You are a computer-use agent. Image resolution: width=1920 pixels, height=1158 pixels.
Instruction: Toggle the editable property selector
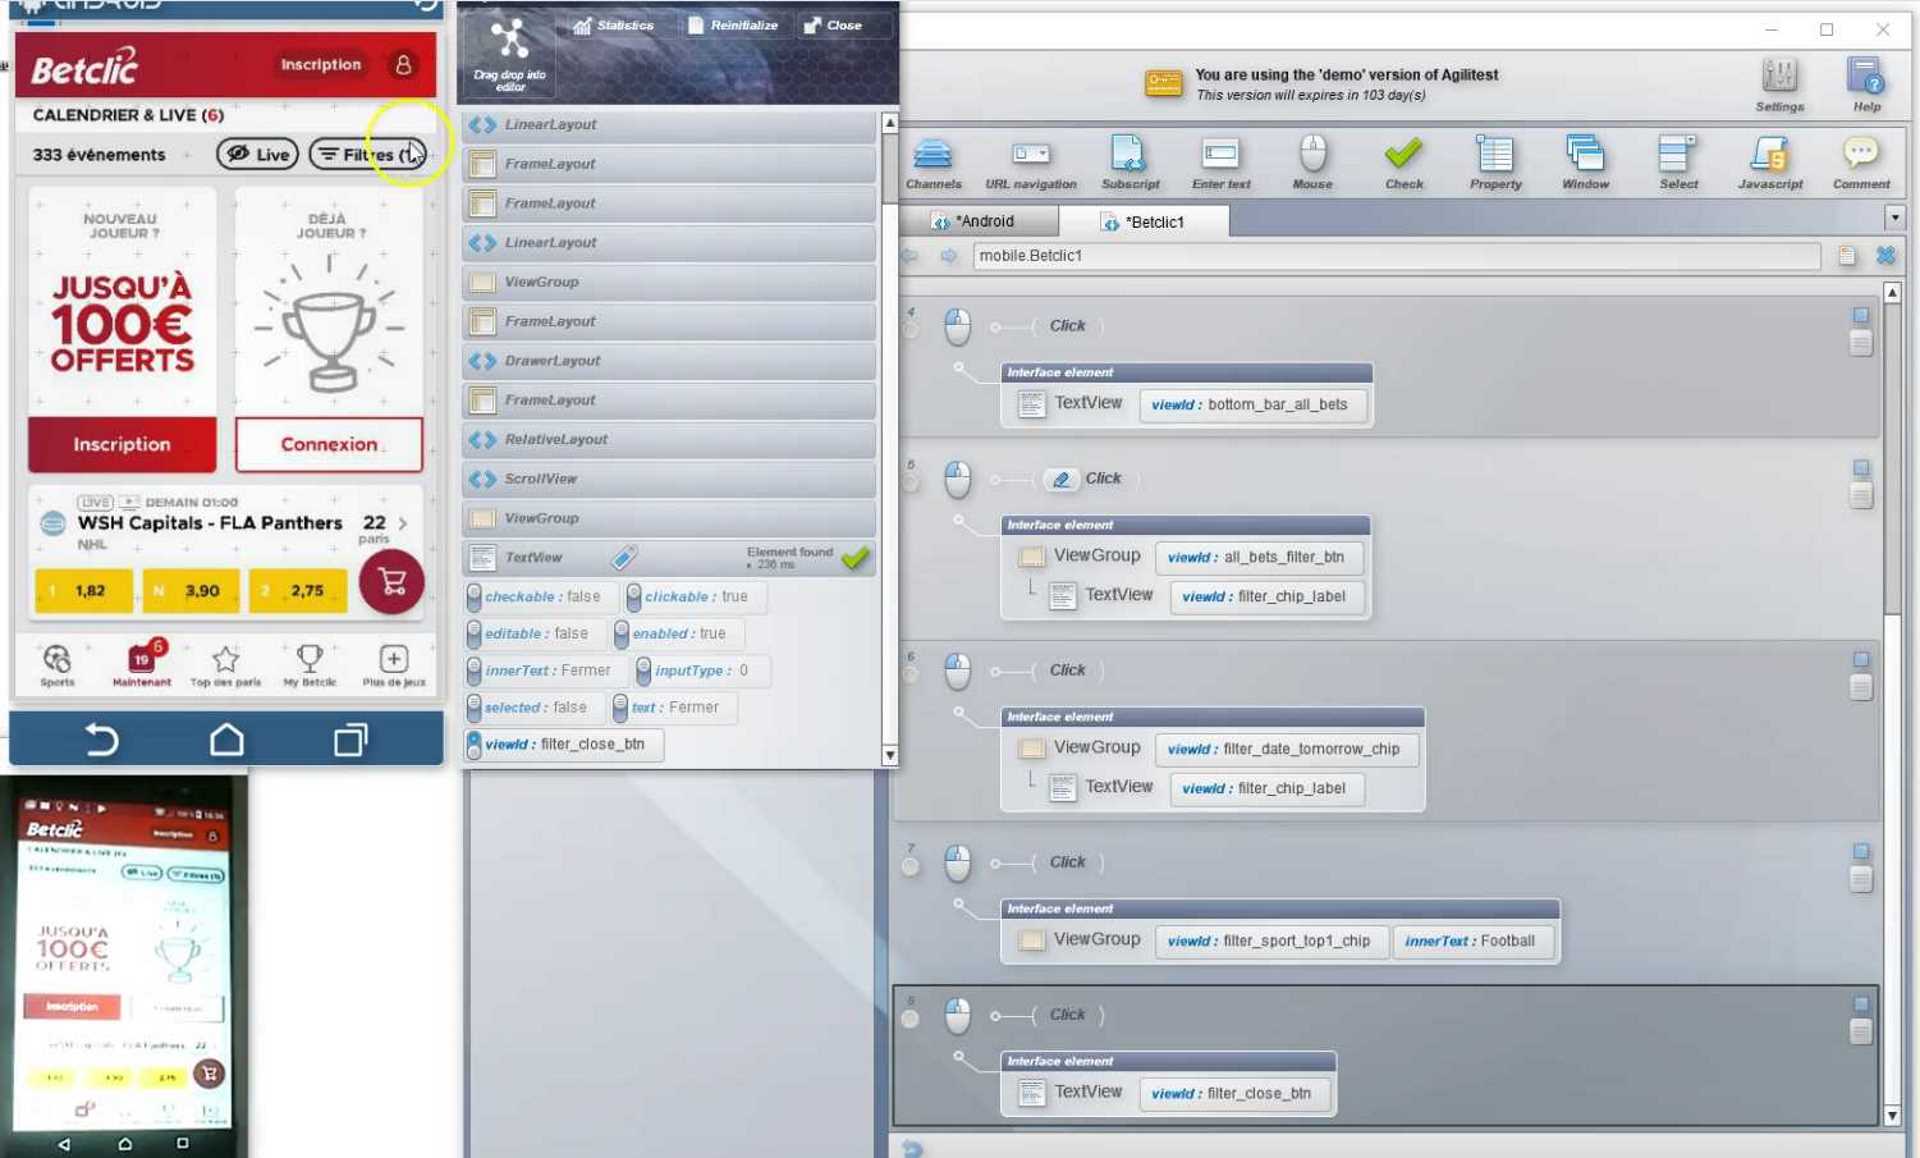tap(474, 634)
